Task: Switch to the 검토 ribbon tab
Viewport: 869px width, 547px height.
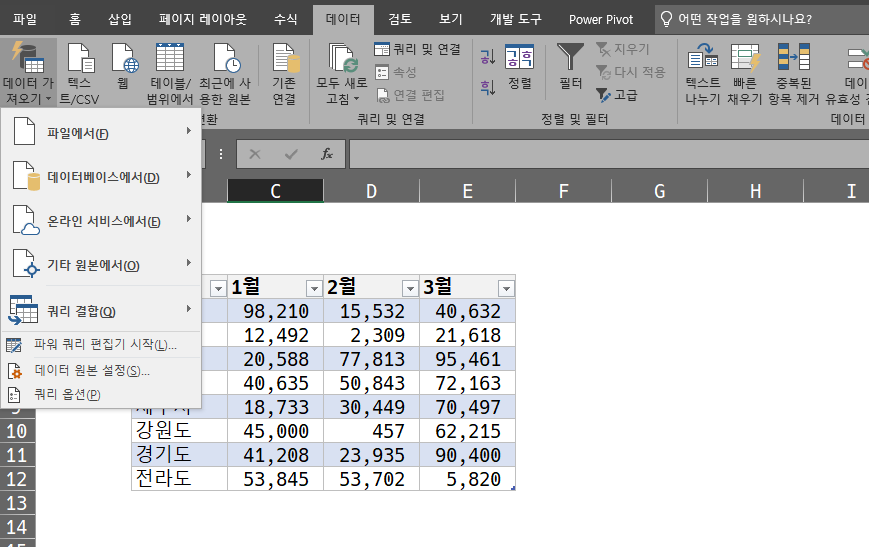Action: [x=400, y=19]
